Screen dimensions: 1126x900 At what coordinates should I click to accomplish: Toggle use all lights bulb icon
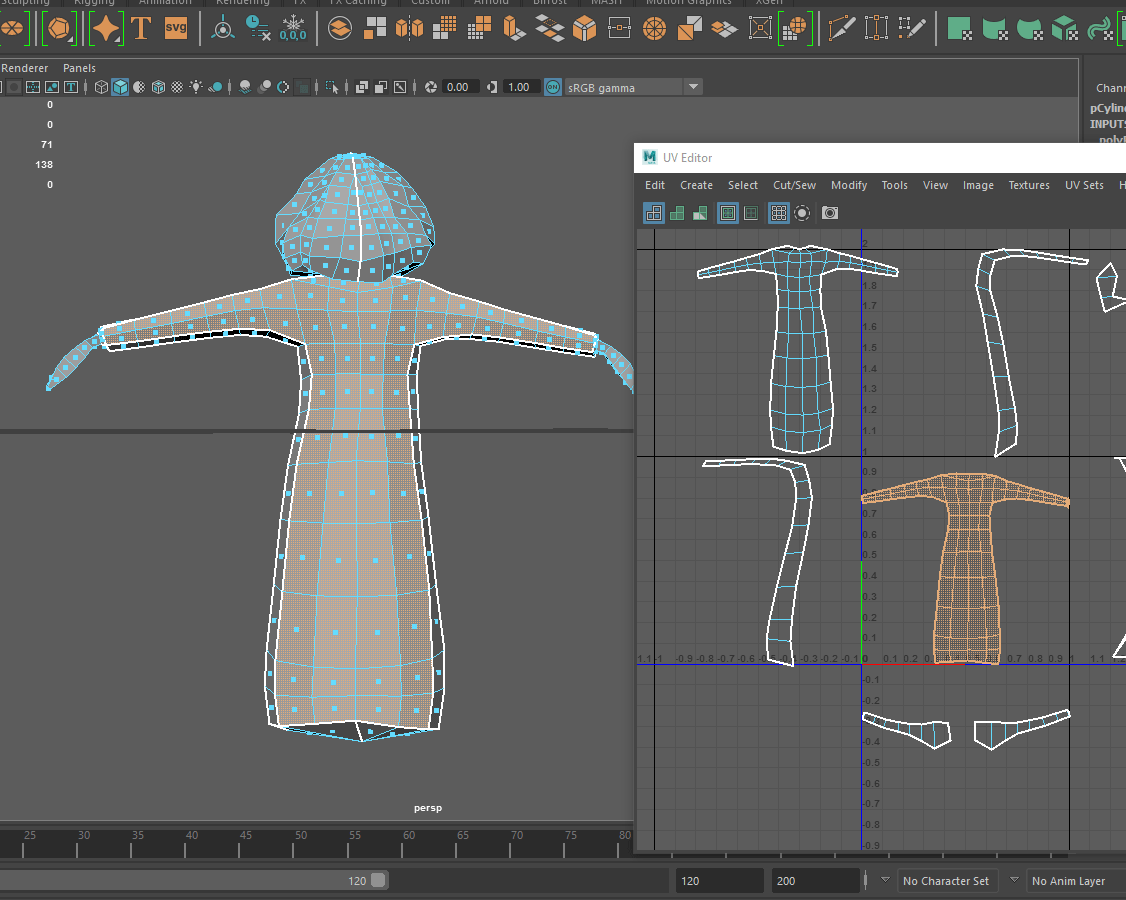(x=196, y=87)
